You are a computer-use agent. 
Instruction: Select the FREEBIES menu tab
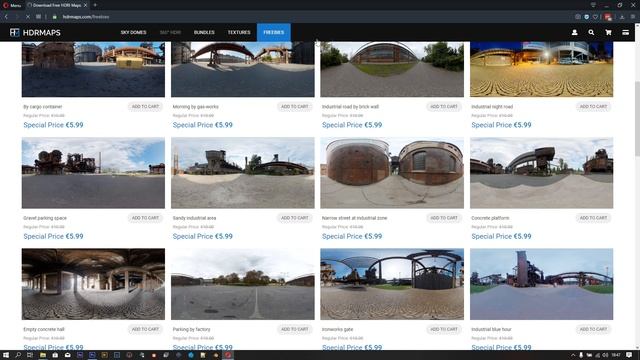pos(273,32)
